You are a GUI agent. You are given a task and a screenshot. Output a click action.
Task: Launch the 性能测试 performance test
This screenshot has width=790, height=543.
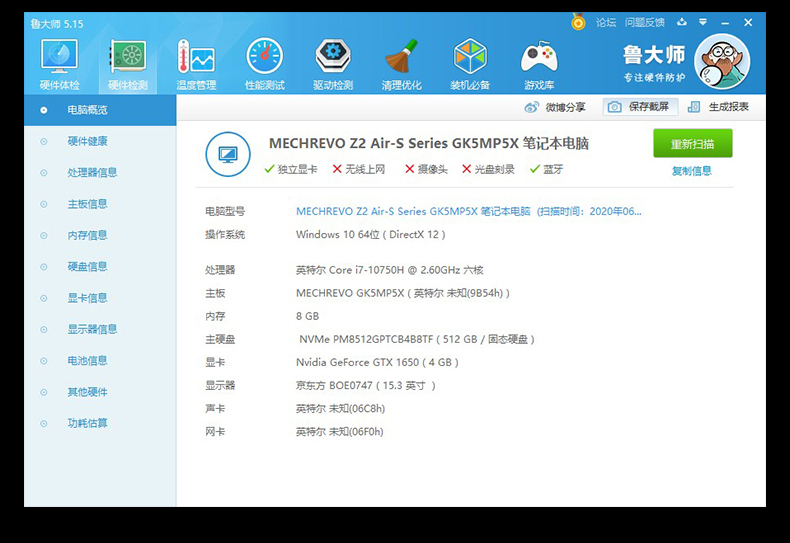pyautogui.click(x=265, y=65)
